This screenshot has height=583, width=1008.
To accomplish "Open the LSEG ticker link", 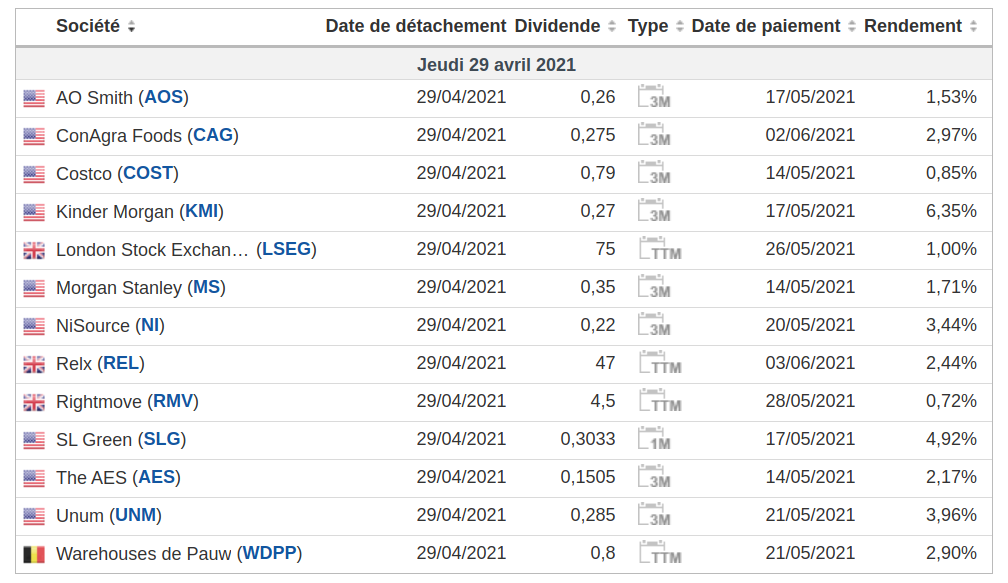I will click(x=287, y=249).
